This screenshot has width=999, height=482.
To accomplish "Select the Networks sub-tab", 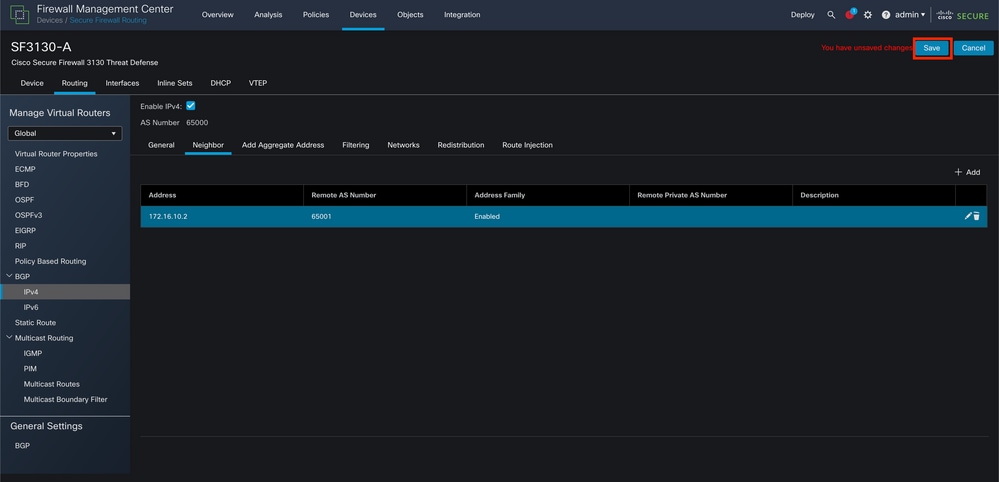I will pyautogui.click(x=403, y=145).
